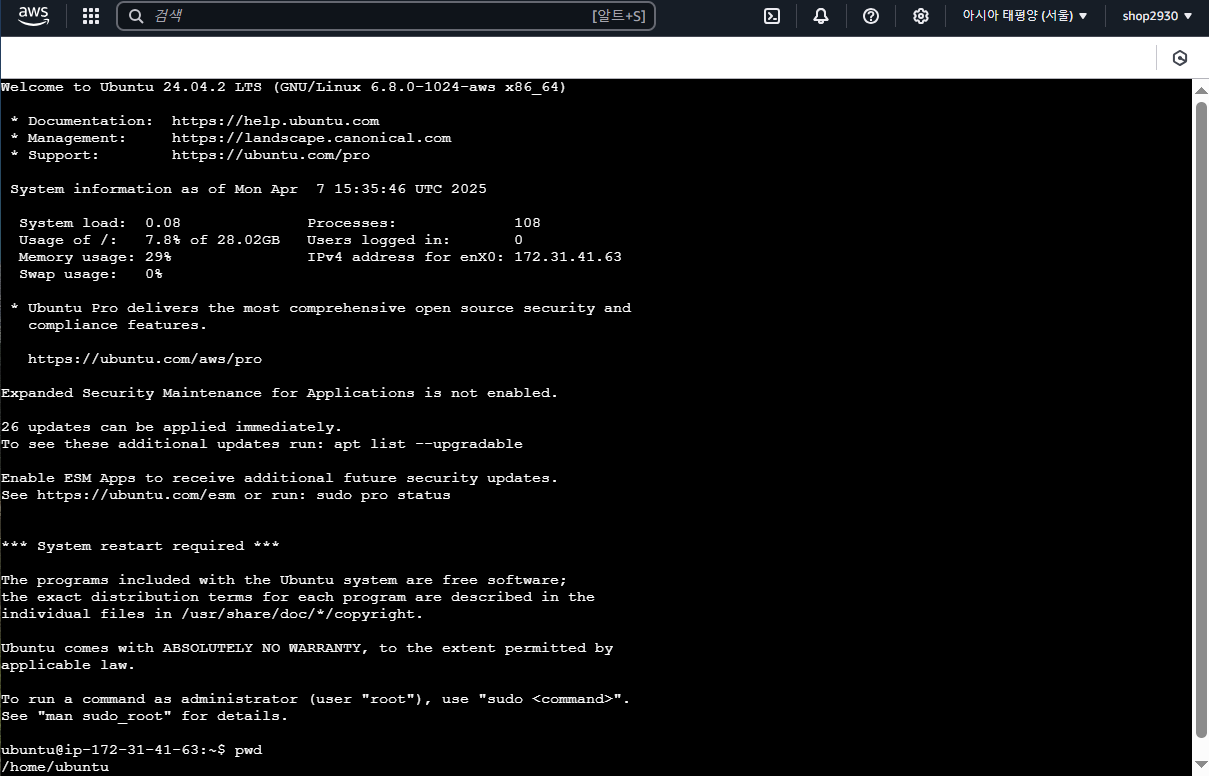Click the /home/ubuntu output line
Screen dimensions: 1209x776
(55, 767)
